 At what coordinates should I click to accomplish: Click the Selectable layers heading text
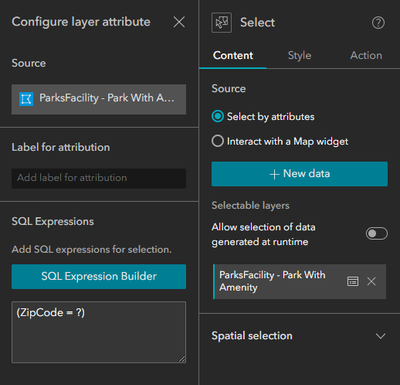point(250,205)
